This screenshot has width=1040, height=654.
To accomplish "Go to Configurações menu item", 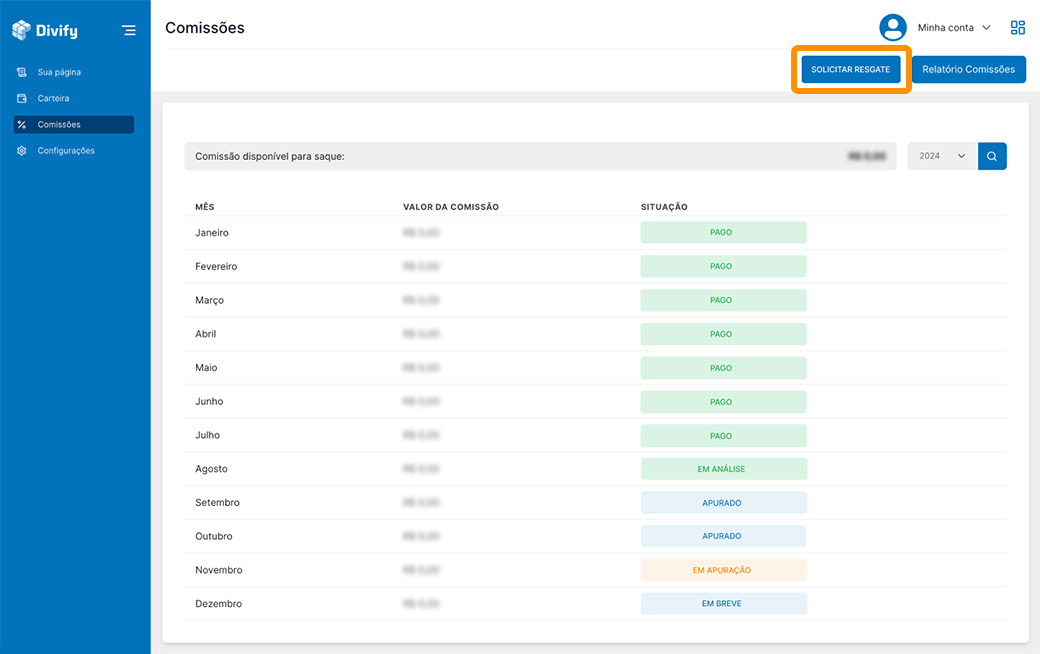I will [66, 150].
